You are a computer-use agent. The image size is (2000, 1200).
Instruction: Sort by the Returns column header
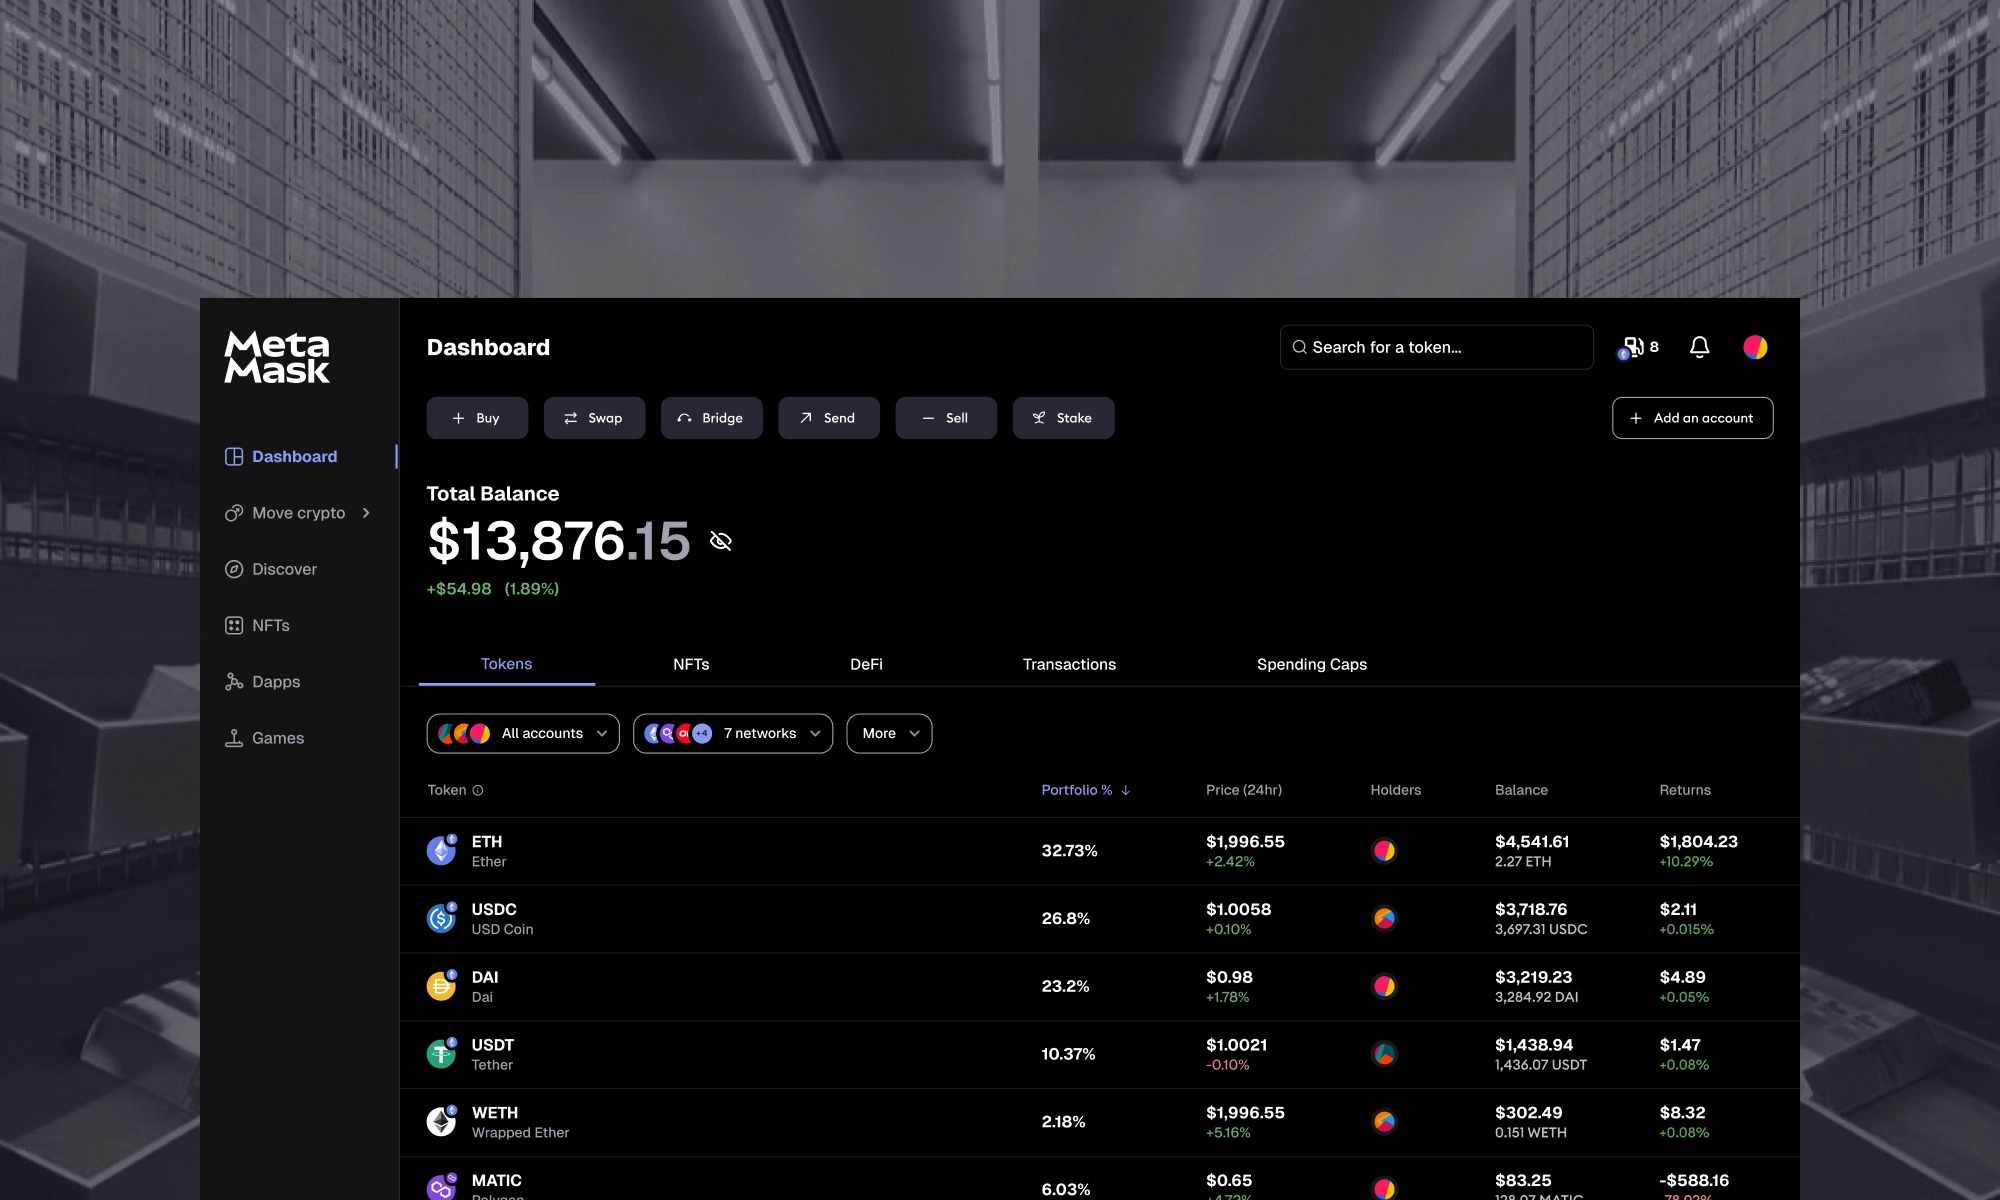point(1685,790)
